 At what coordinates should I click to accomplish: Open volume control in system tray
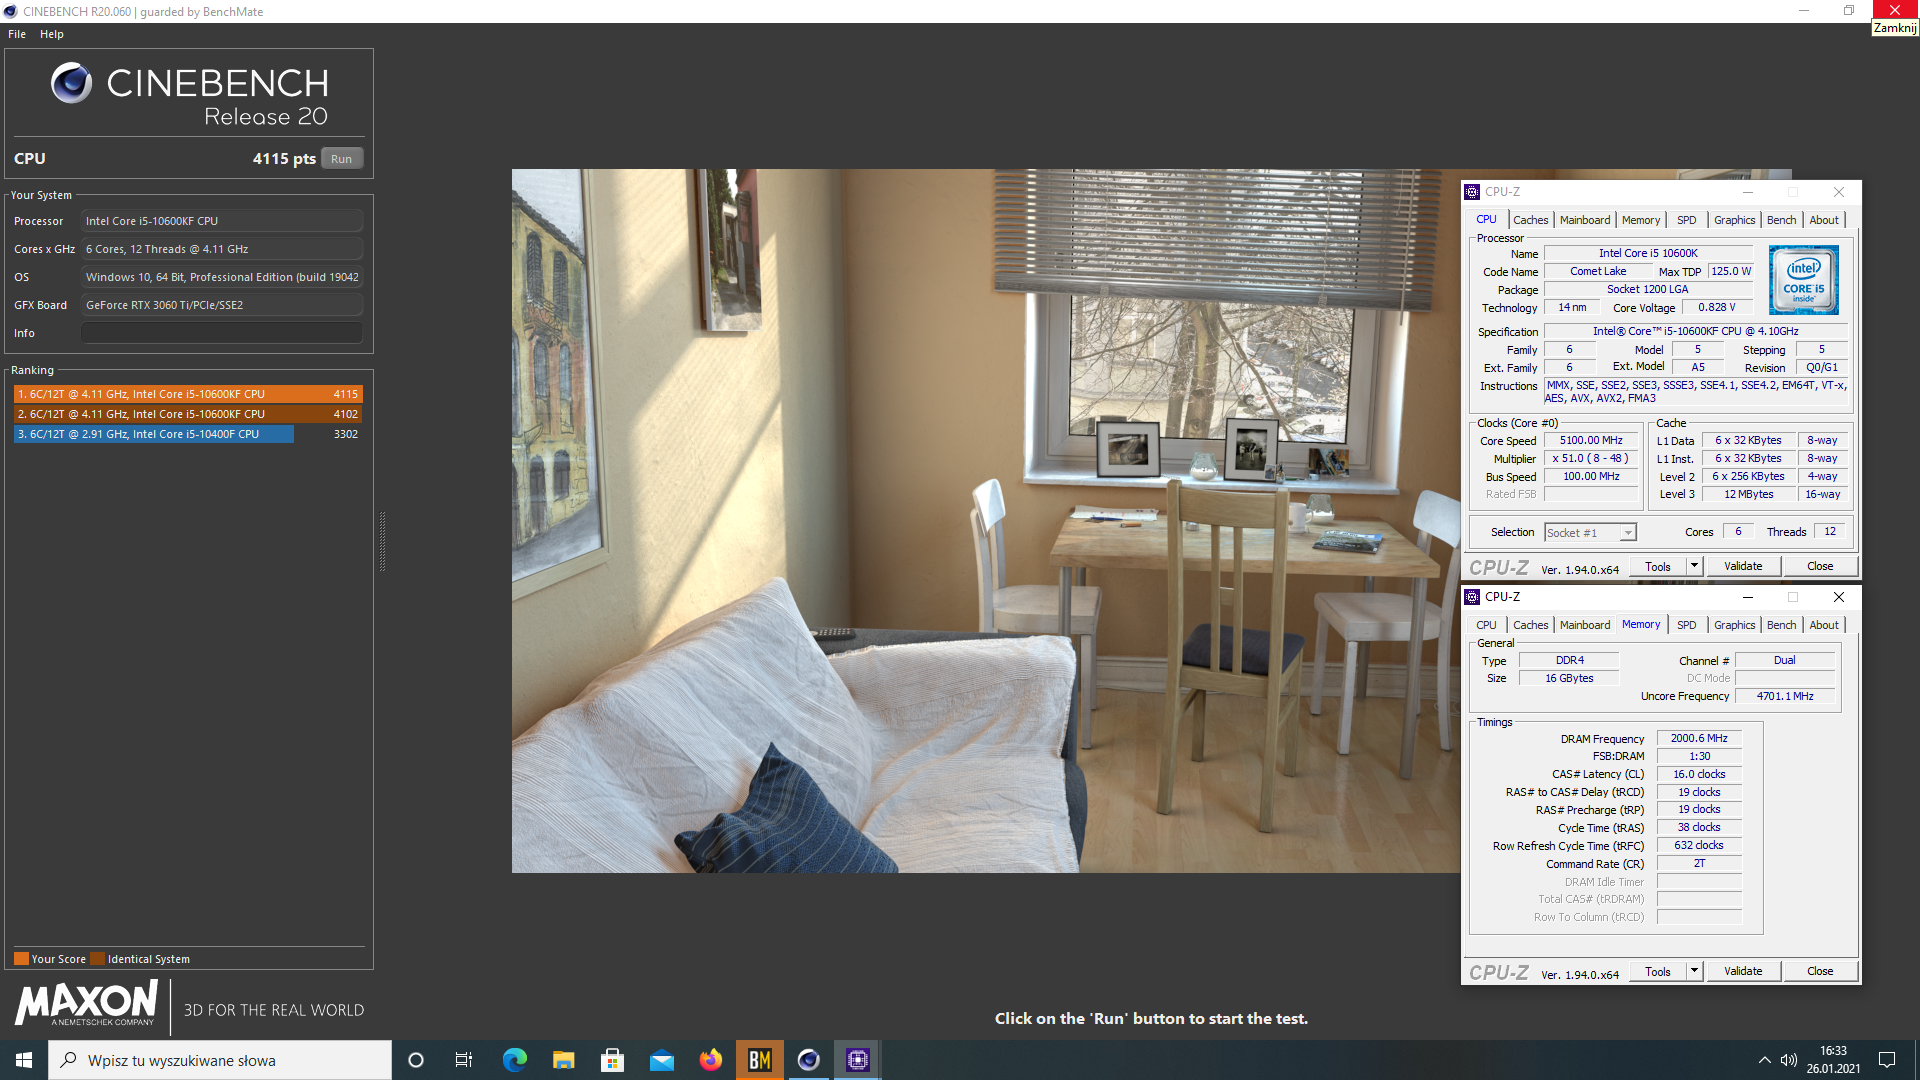(x=1789, y=1060)
